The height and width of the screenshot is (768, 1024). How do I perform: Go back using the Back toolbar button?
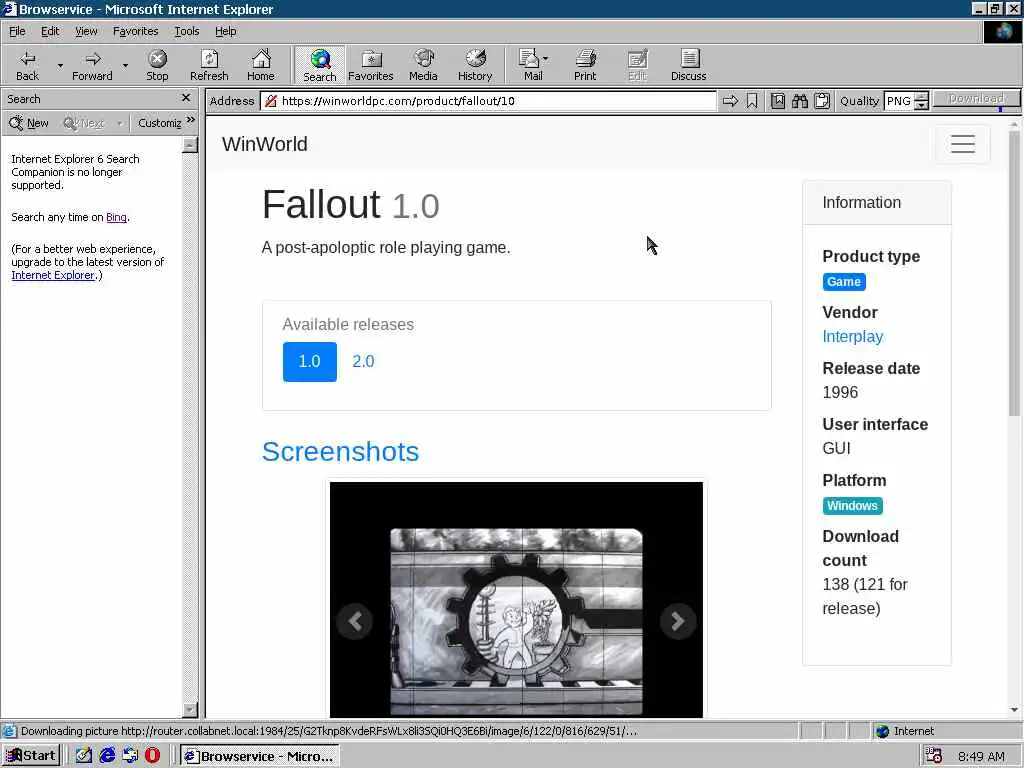click(x=27, y=65)
